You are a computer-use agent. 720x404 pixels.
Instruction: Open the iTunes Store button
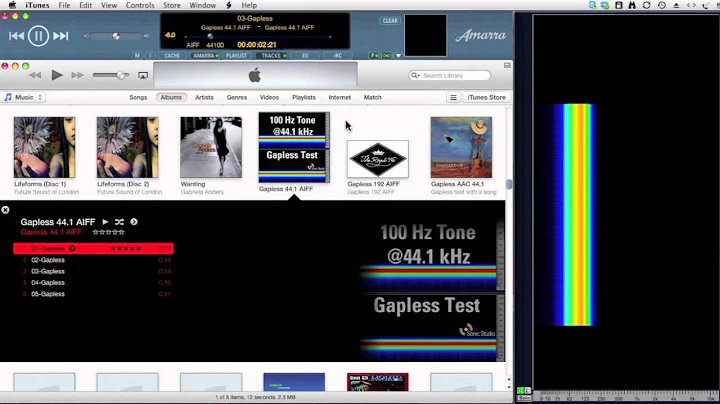click(486, 97)
